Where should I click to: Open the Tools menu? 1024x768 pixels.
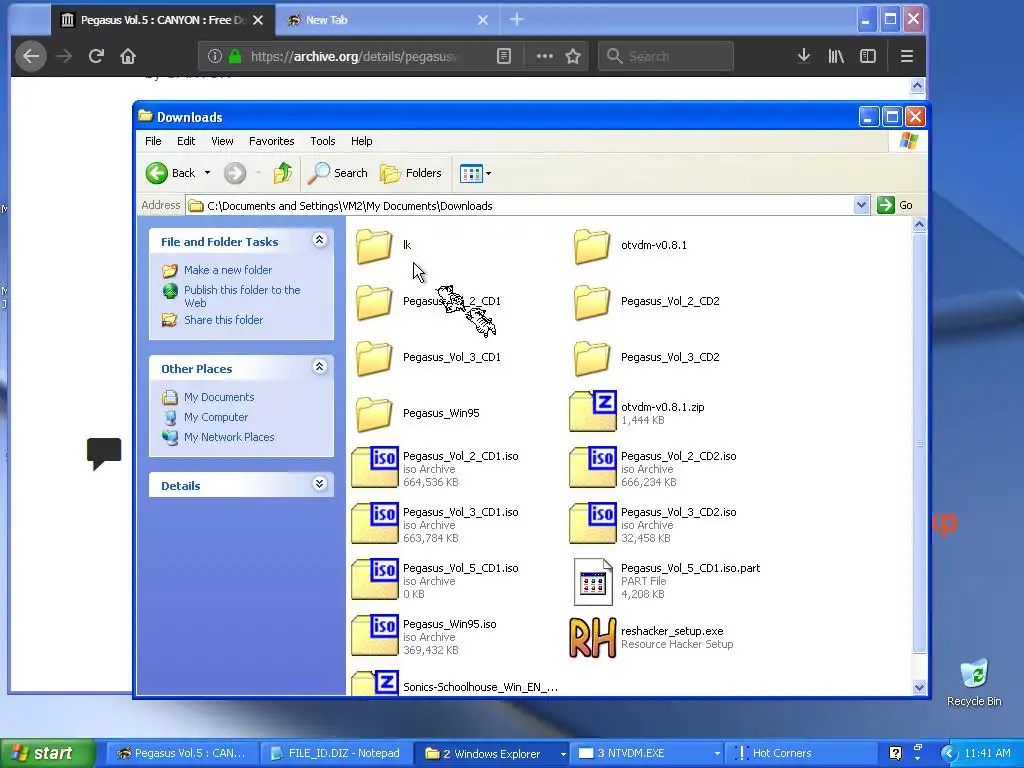pos(323,141)
